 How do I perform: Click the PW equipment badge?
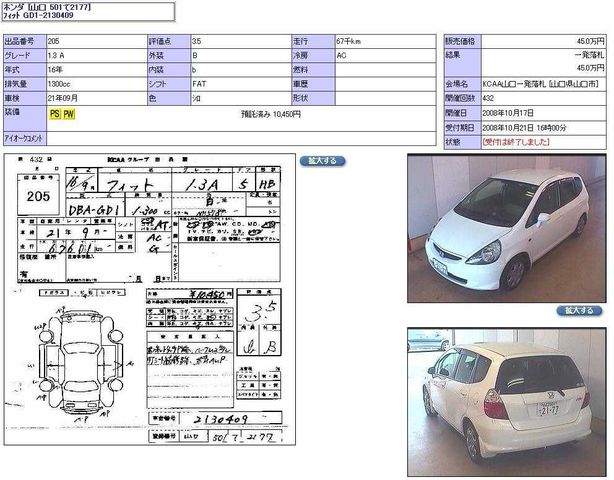[69, 114]
